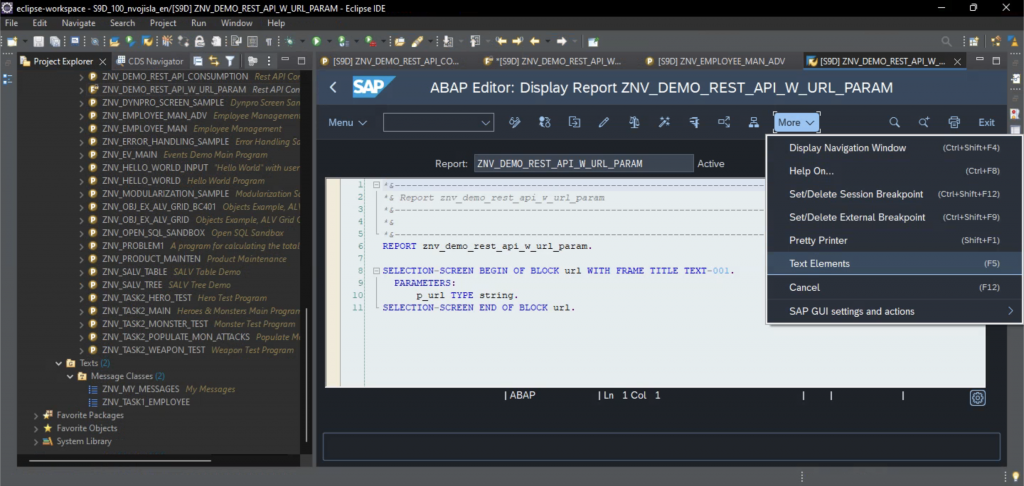Switch to CDS Navigator tab
1024x486 pixels.
[150, 61]
